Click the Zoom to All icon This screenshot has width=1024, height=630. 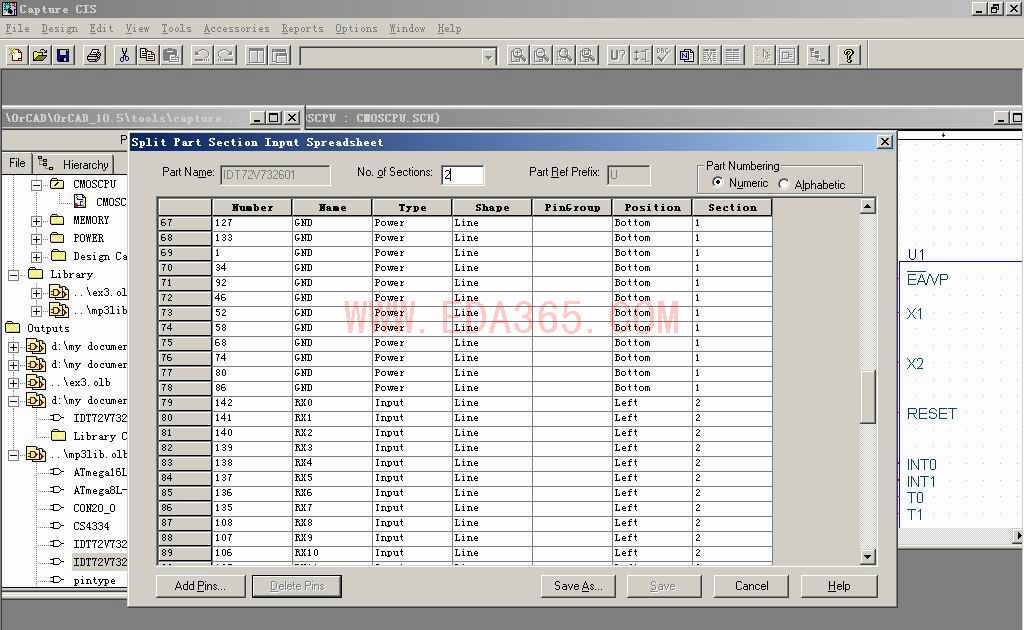point(588,55)
